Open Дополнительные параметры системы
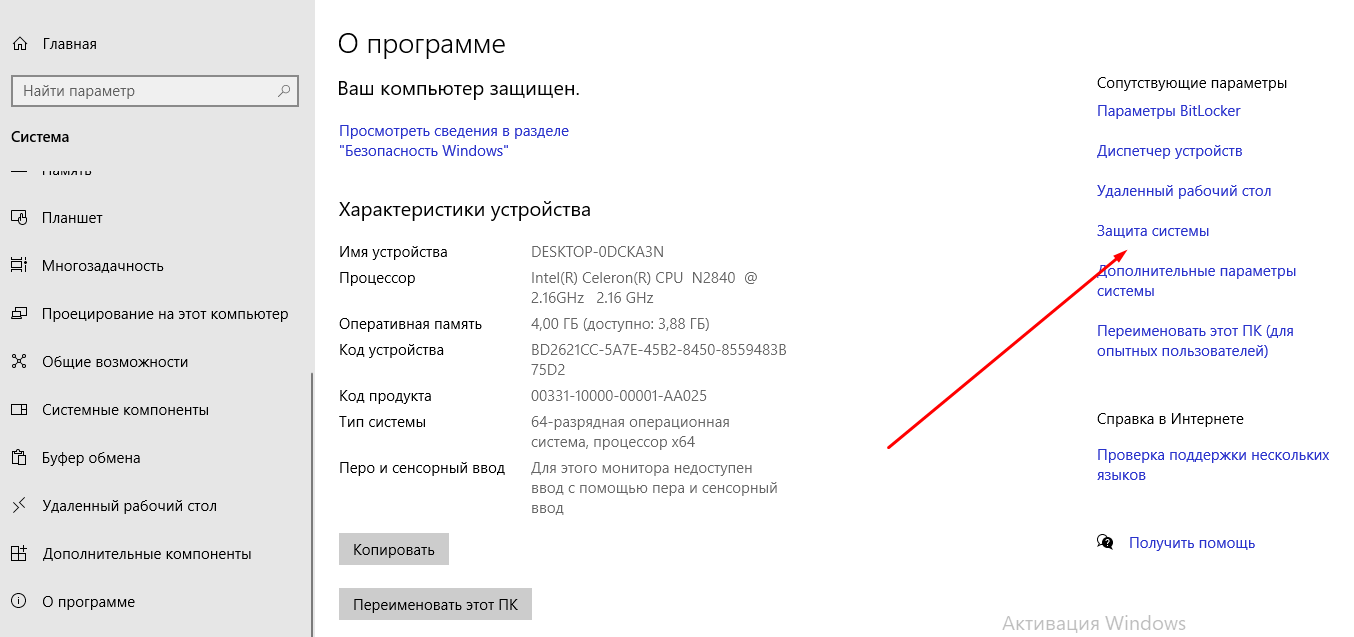The height and width of the screenshot is (637, 1354). tap(1196, 280)
